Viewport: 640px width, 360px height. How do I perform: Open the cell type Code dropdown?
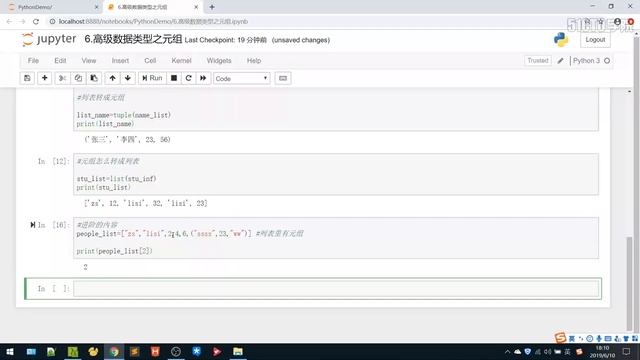point(242,78)
